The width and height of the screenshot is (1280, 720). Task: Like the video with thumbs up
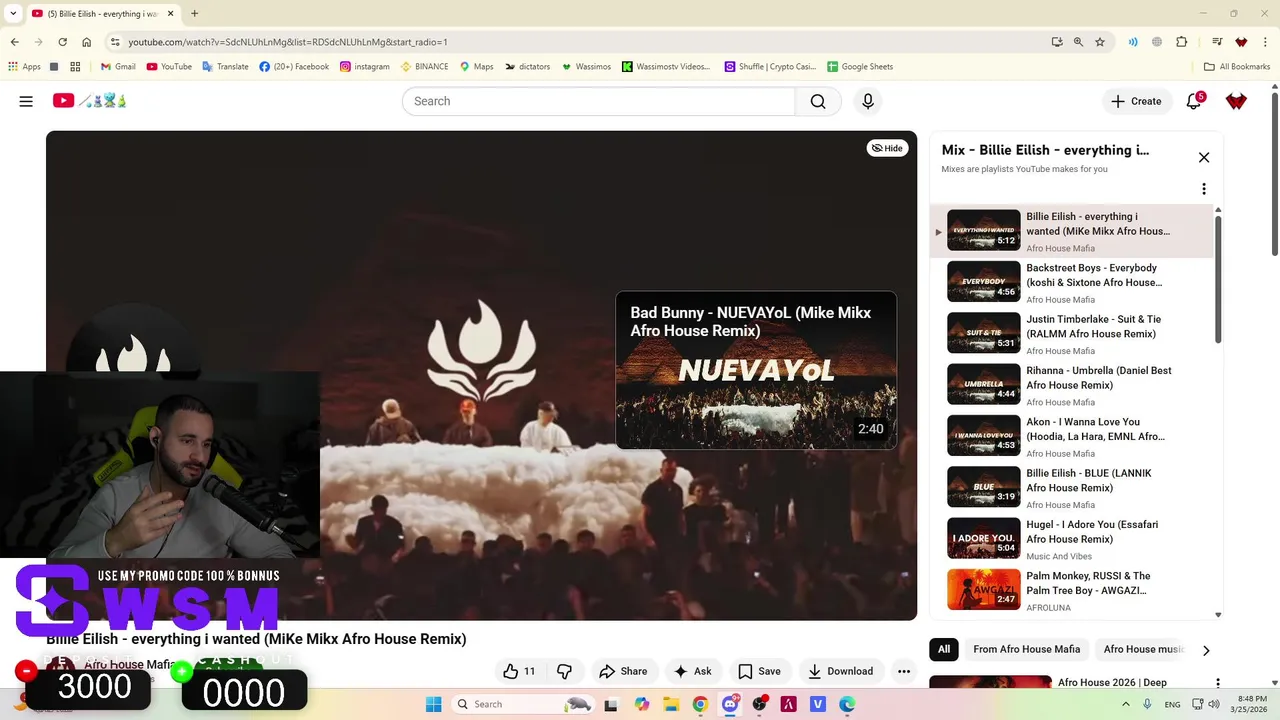pos(519,671)
